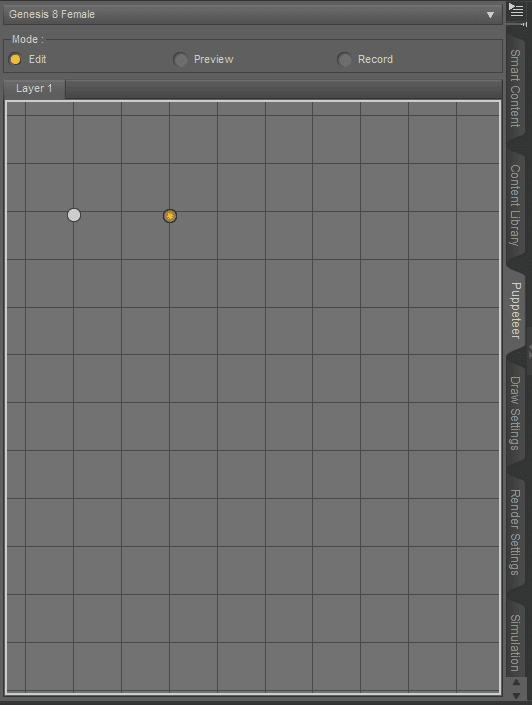Open the pane options menu icon
532x705 pixels.
[x=516, y=9]
